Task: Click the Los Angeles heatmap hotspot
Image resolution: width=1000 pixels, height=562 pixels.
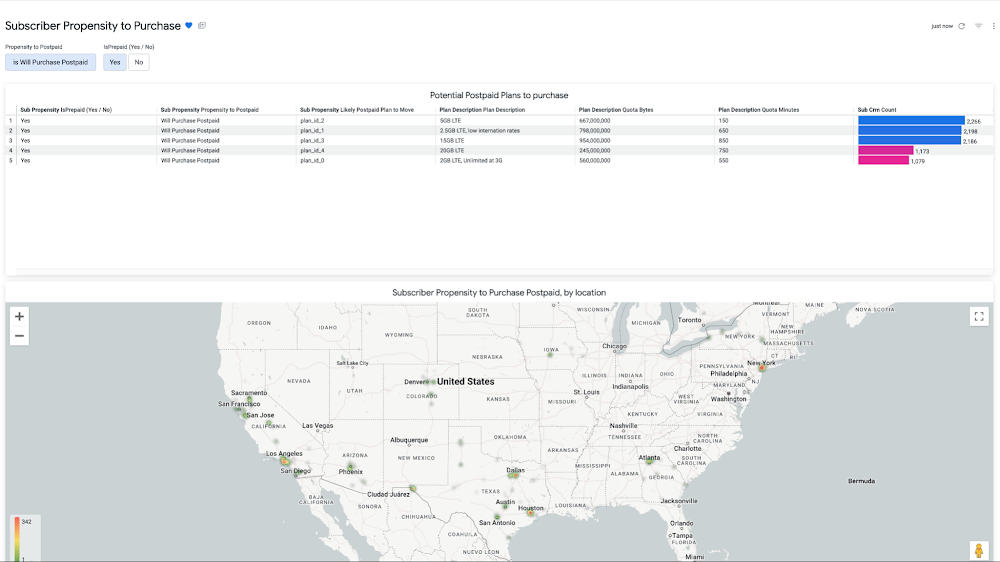Action: [x=285, y=461]
